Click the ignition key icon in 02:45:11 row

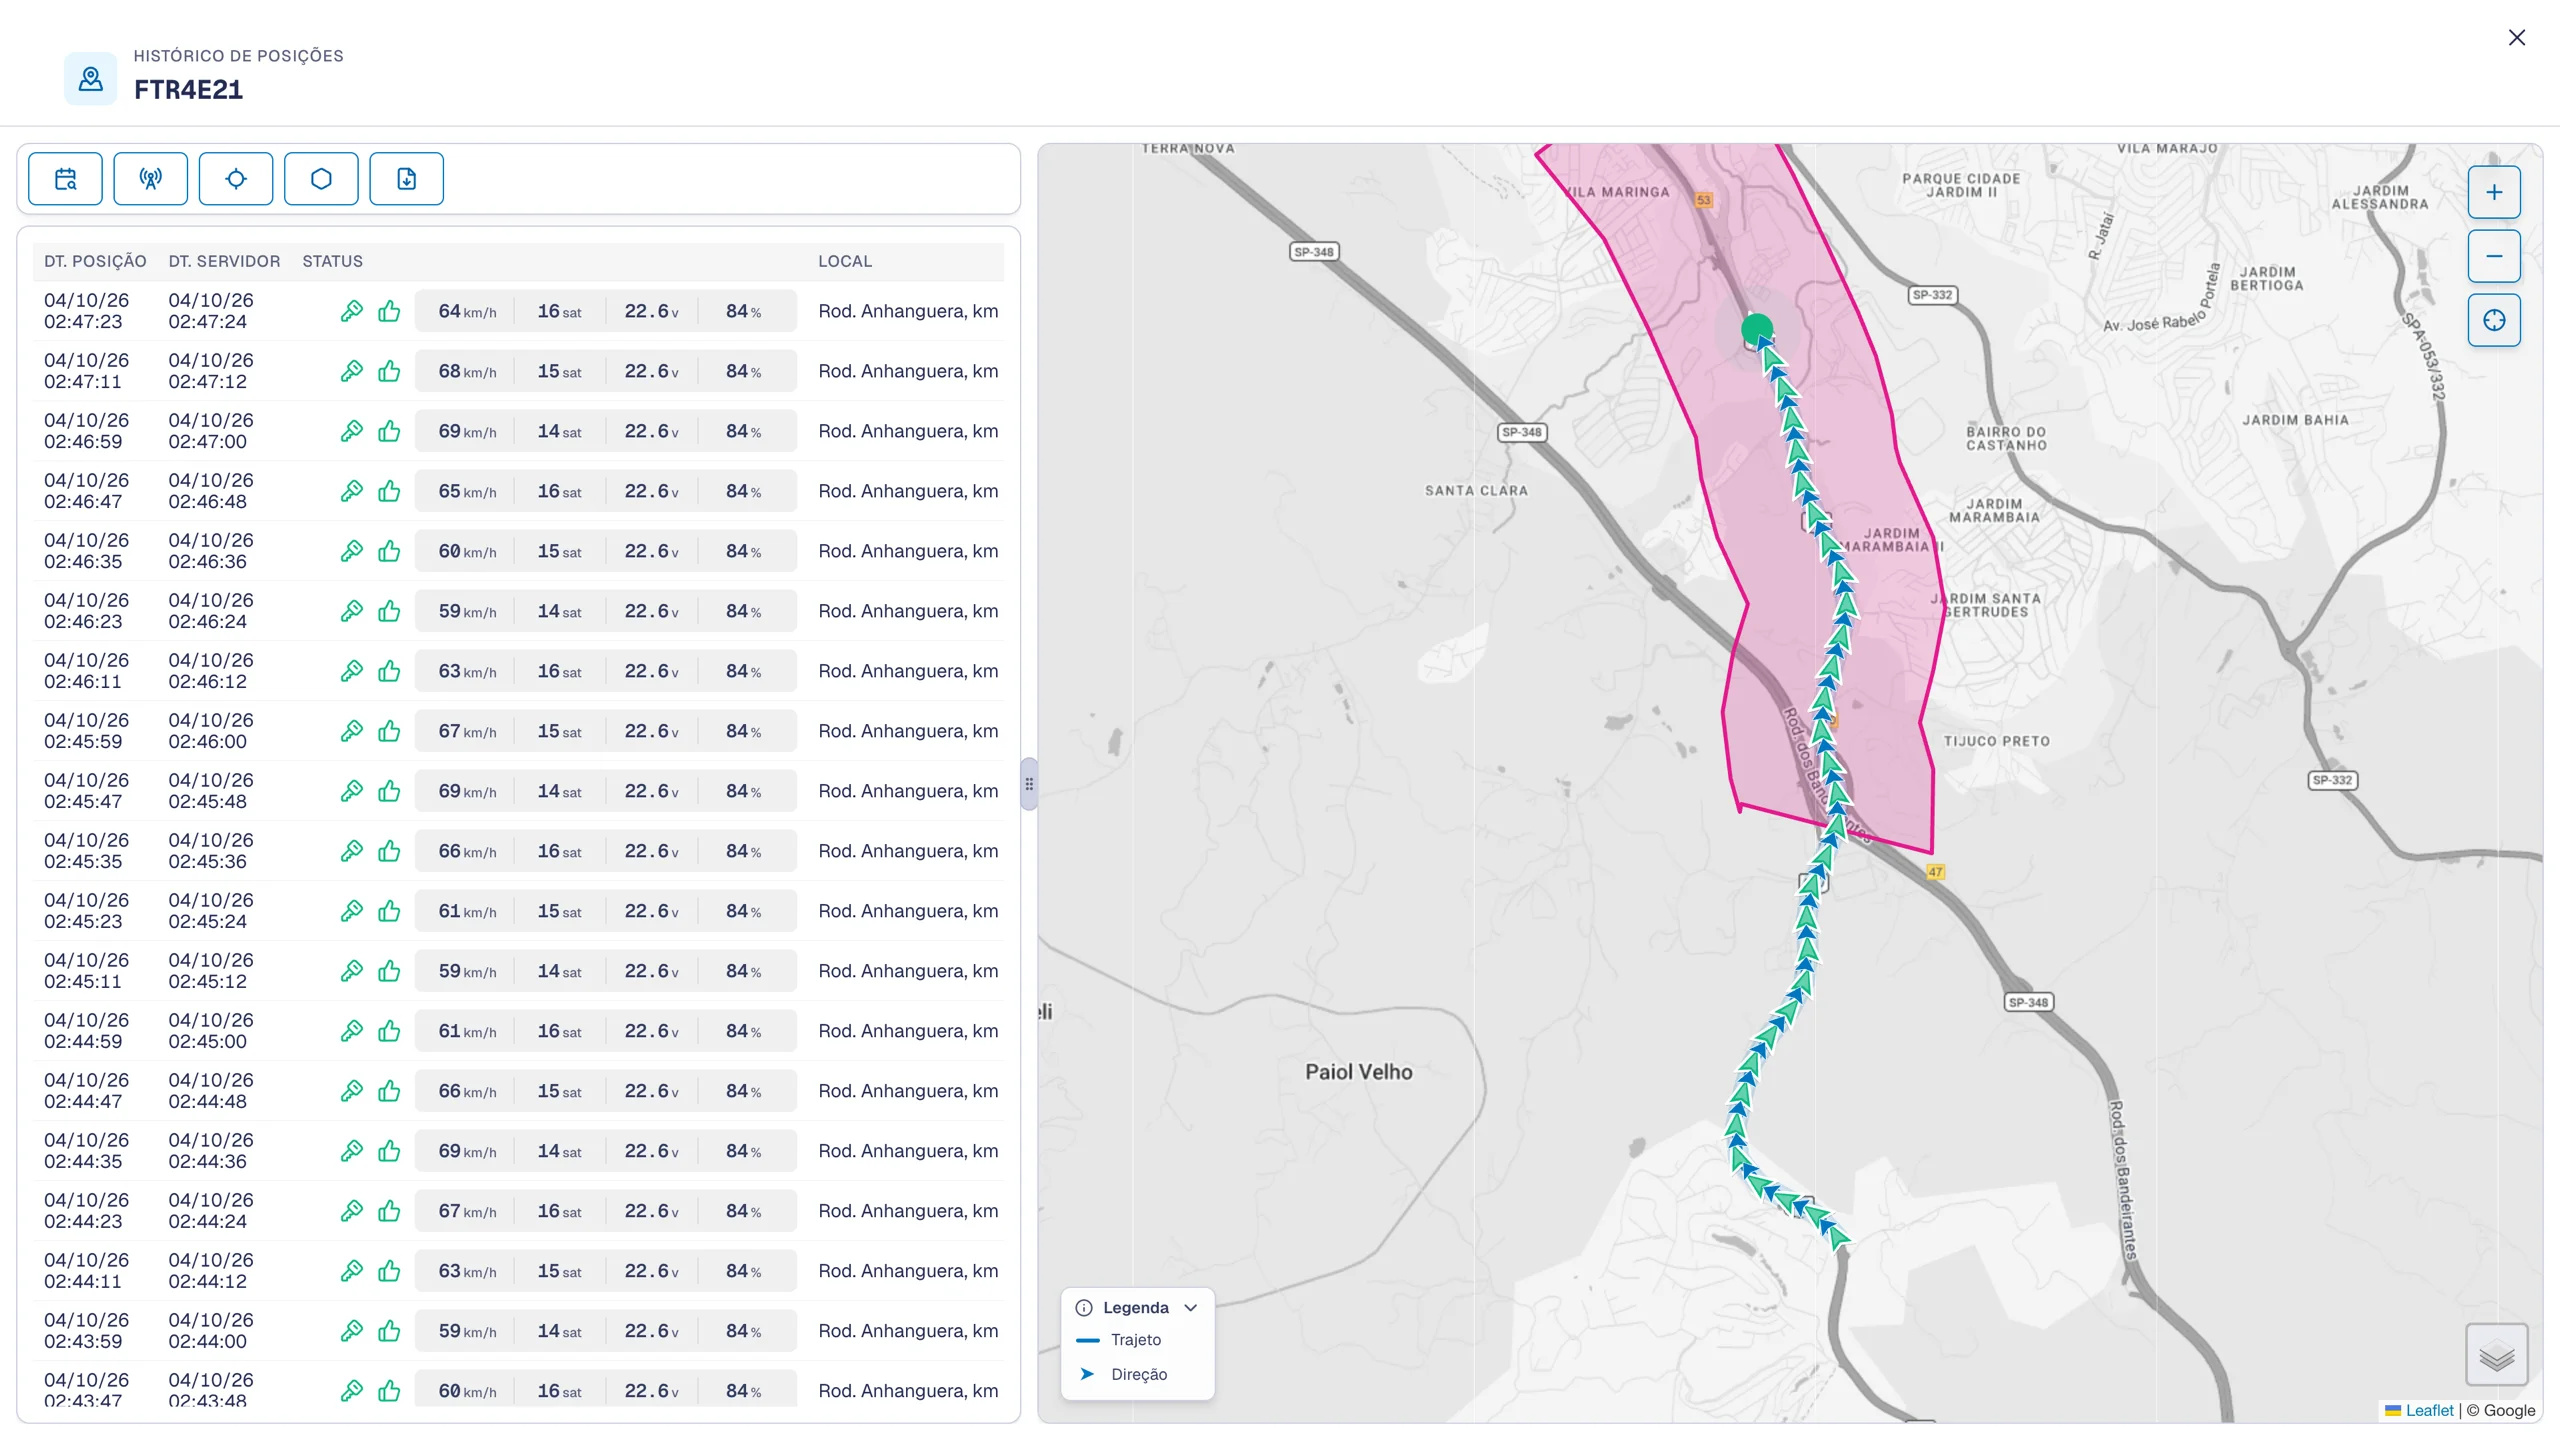click(351, 971)
